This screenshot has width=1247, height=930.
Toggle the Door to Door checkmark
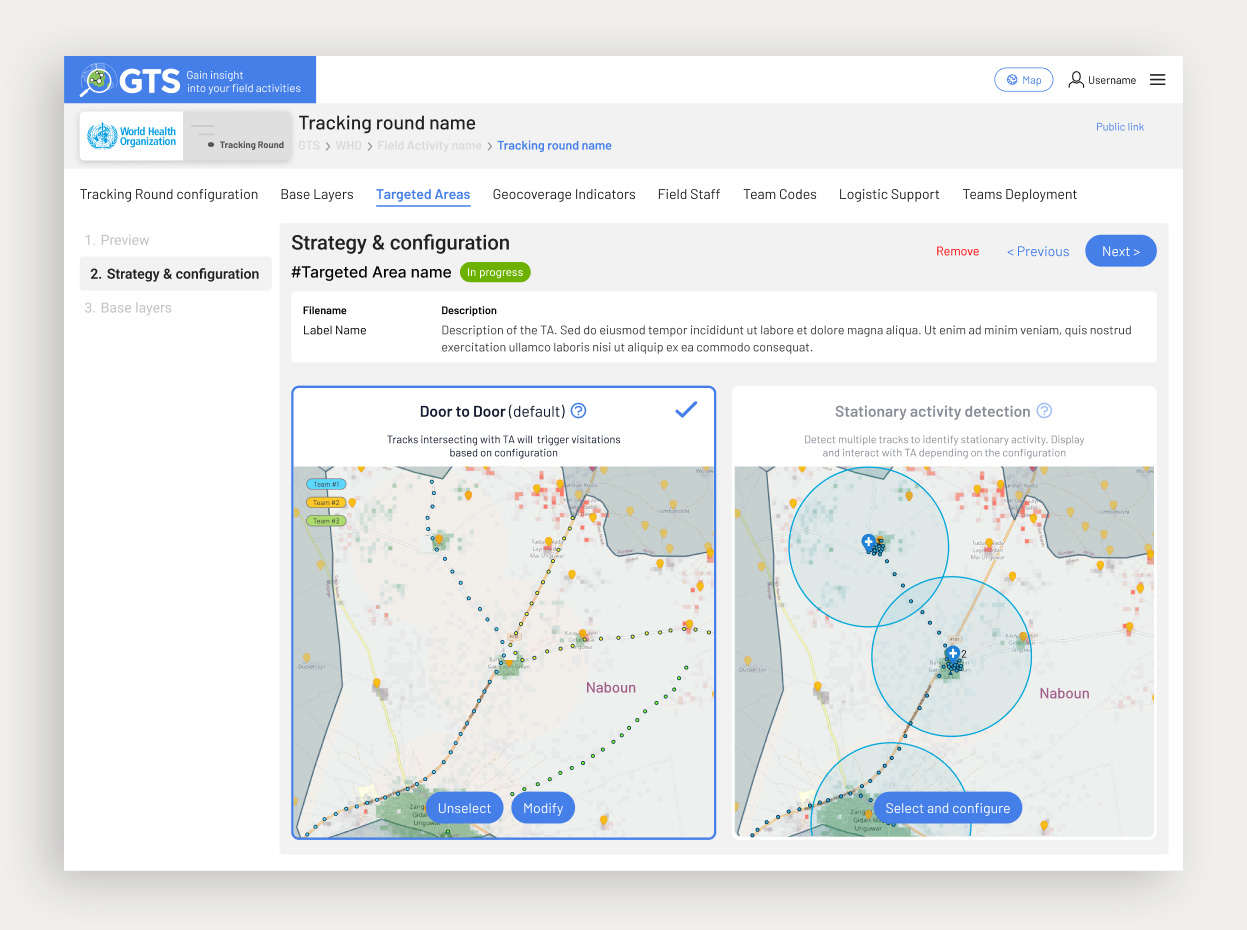686,409
